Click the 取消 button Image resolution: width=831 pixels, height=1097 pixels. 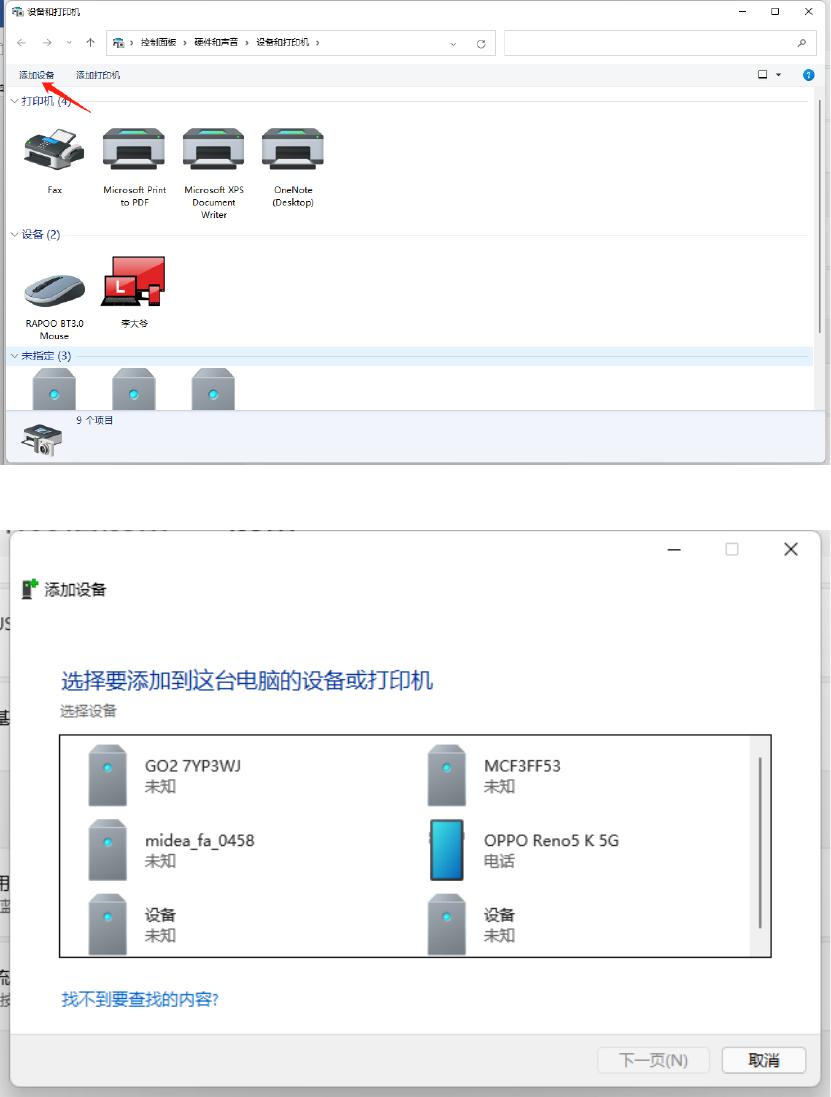[x=764, y=1060]
